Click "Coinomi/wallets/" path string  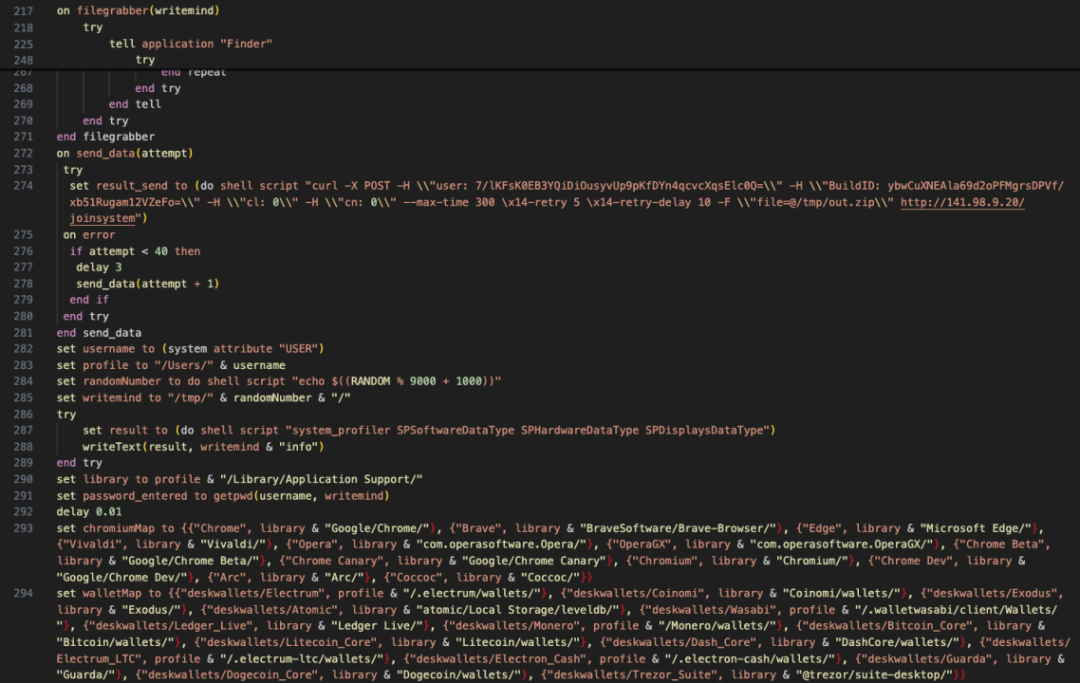[x=842, y=593]
